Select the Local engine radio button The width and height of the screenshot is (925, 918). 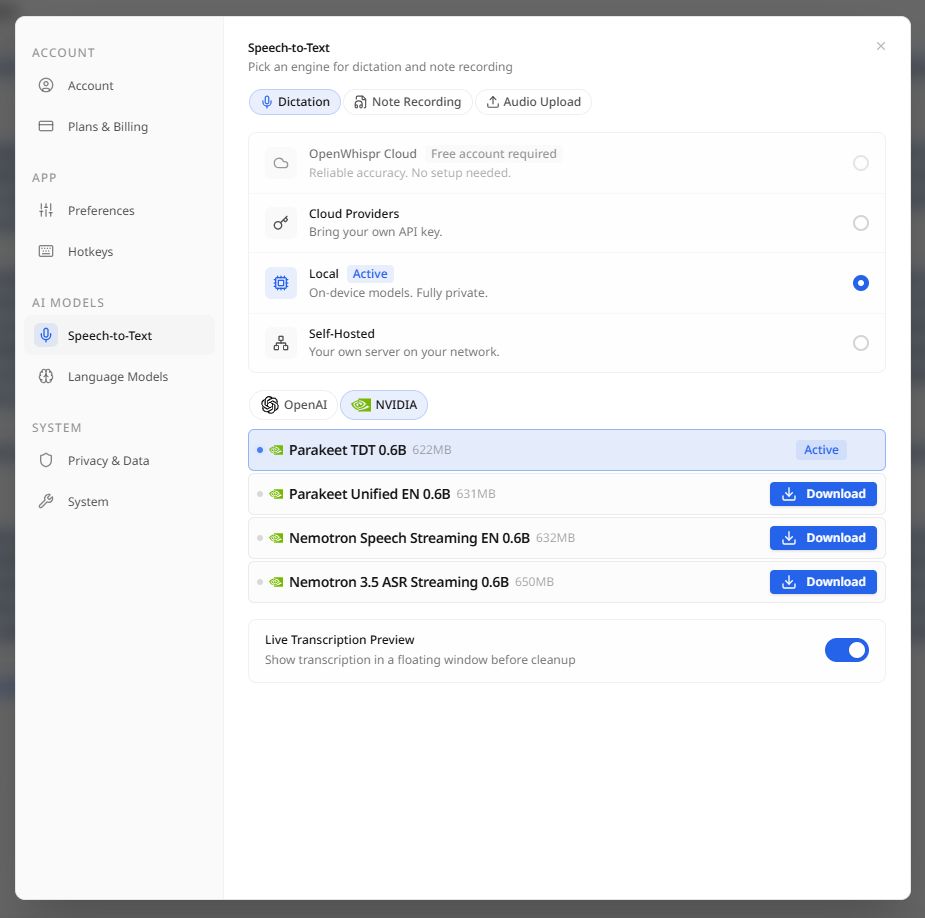click(861, 283)
